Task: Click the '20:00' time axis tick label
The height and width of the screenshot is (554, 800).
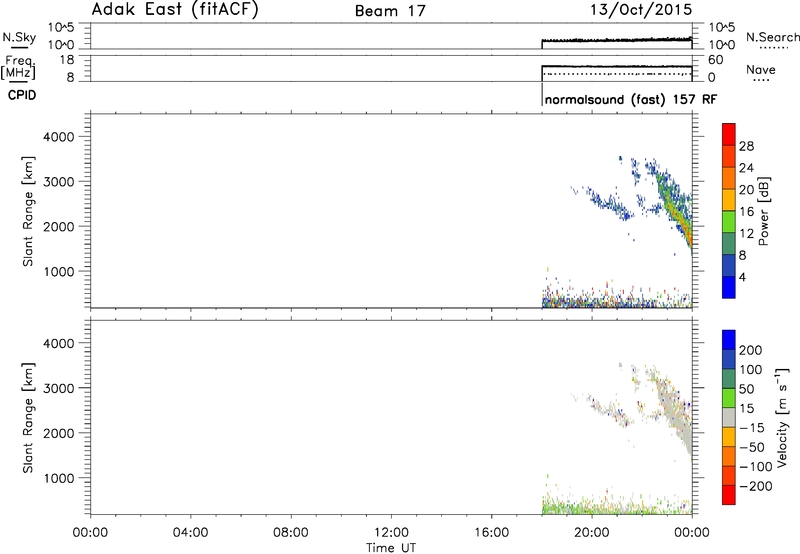Action: click(x=592, y=533)
